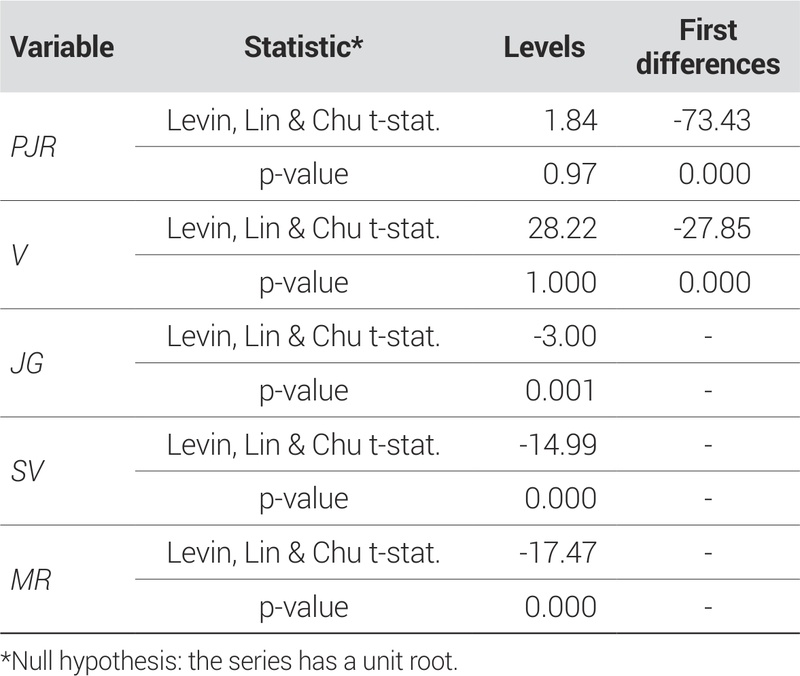Click the 0.001 p-value cell

tap(560, 390)
